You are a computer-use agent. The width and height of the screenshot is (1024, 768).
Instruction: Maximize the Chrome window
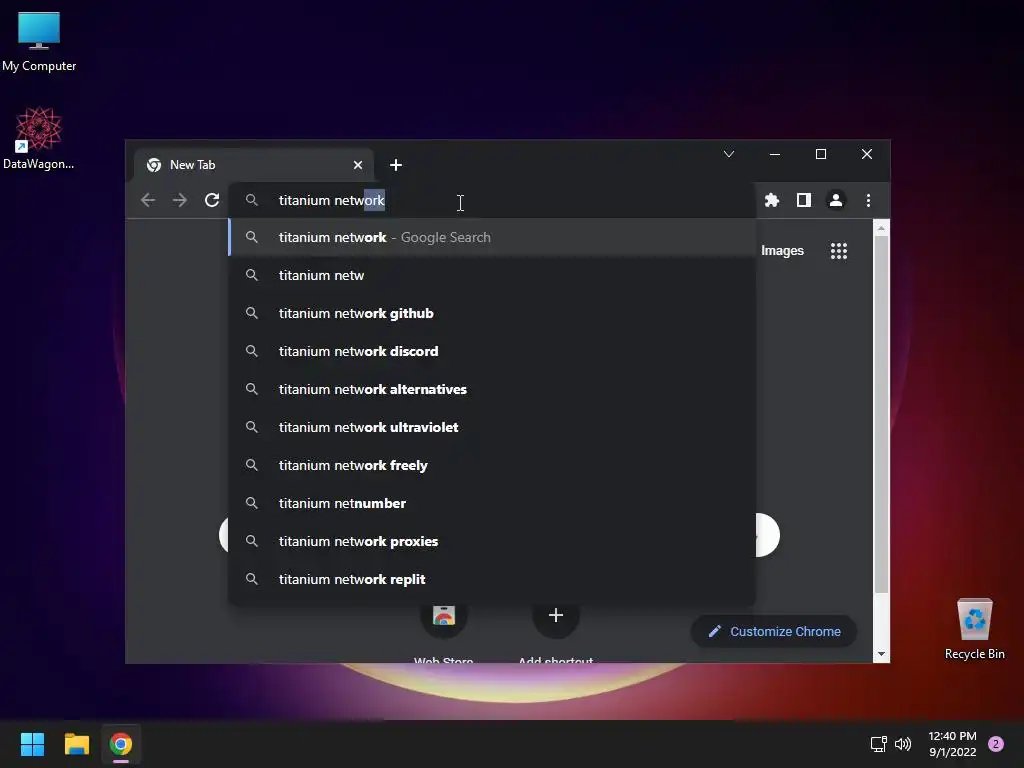(x=821, y=154)
